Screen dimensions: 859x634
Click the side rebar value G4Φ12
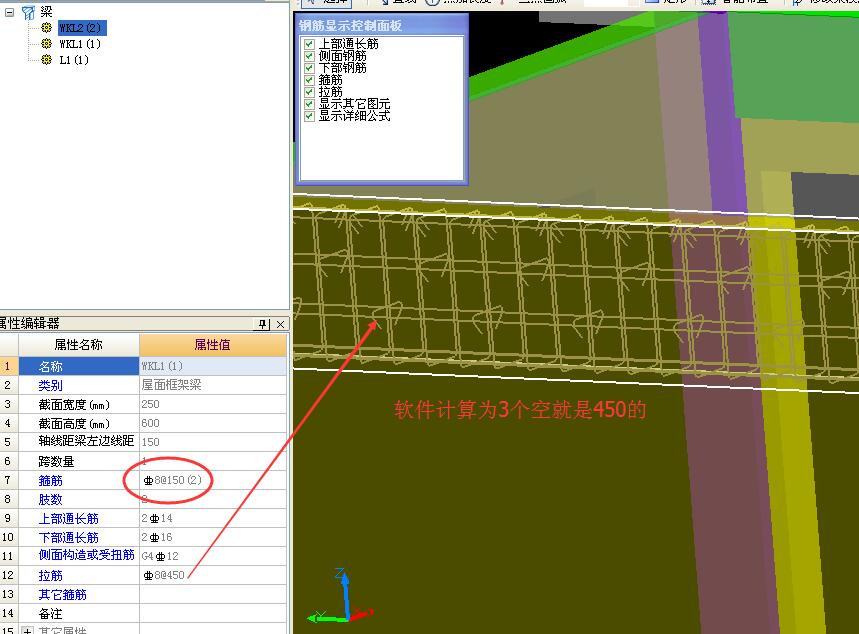click(x=213, y=556)
